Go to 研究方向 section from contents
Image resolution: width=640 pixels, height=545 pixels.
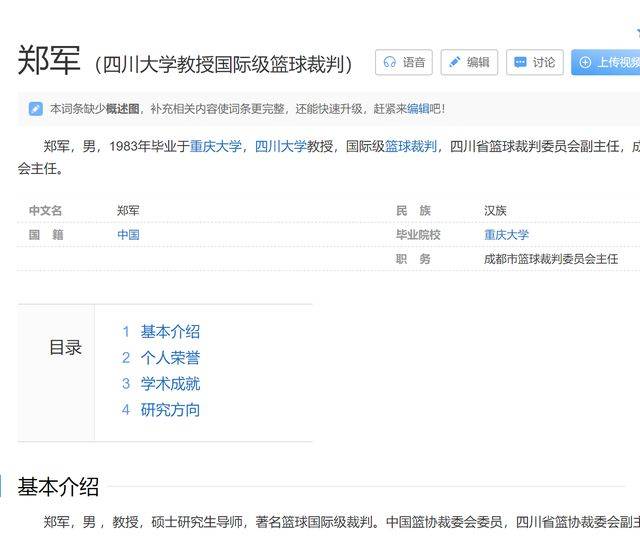pyautogui.click(x=170, y=410)
